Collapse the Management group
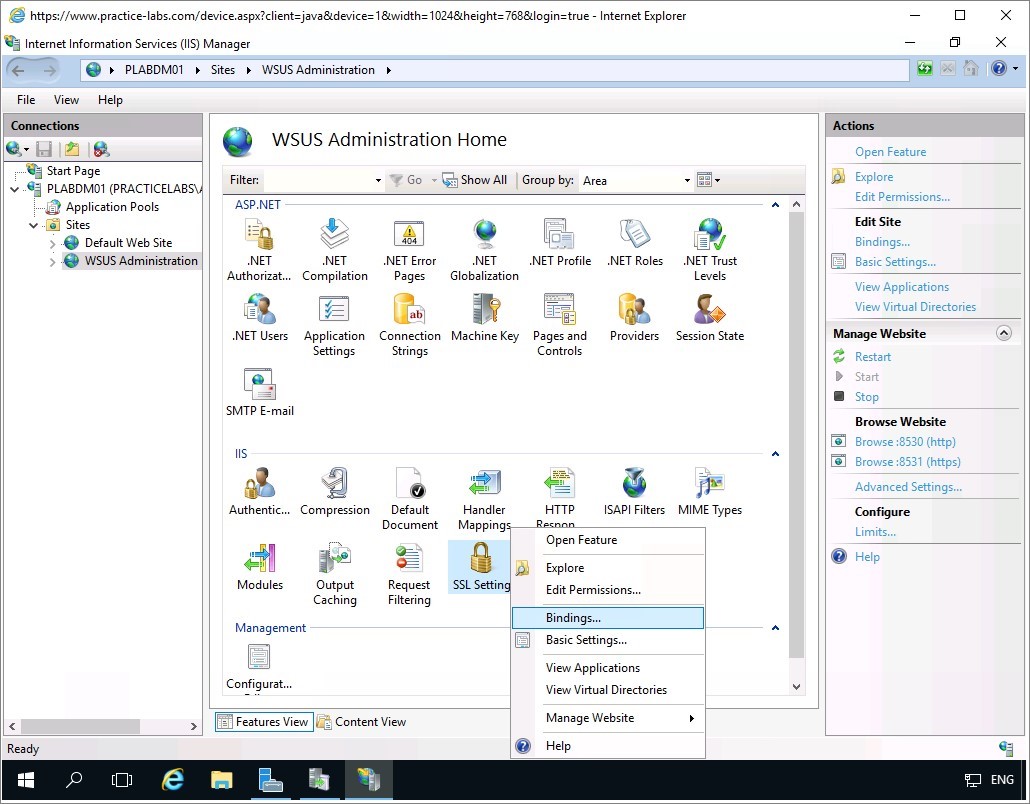Screen dimensions: 1030x804 point(775,628)
